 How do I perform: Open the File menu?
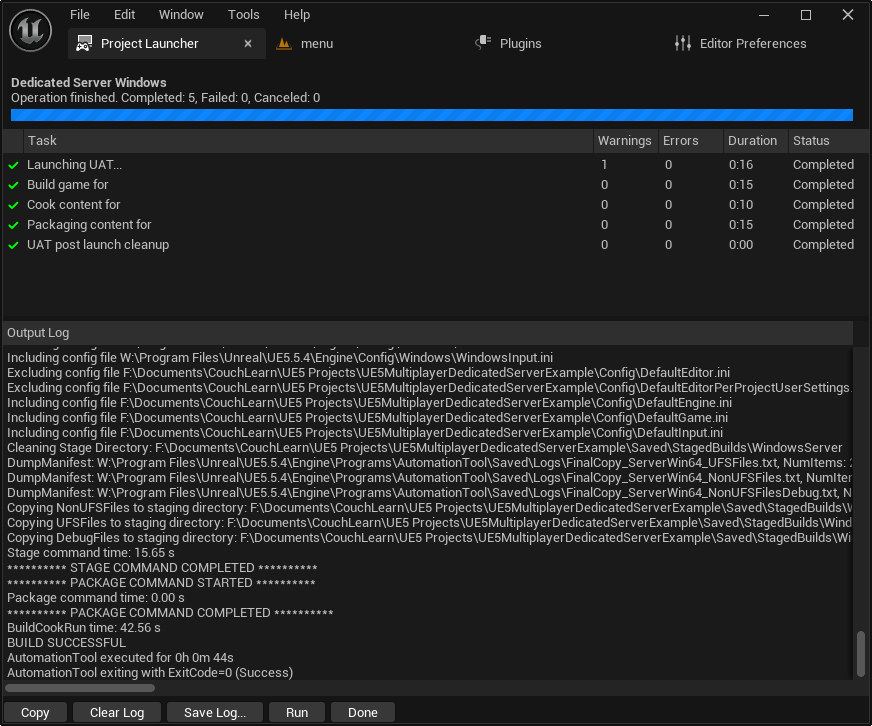tap(80, 14)
